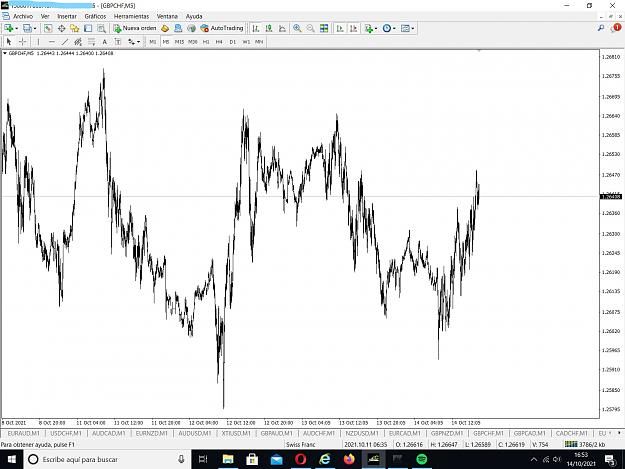Open the Insertar menu
This screenshot has height=469, width=625.
pyautogui.click(x=67, y=16)
